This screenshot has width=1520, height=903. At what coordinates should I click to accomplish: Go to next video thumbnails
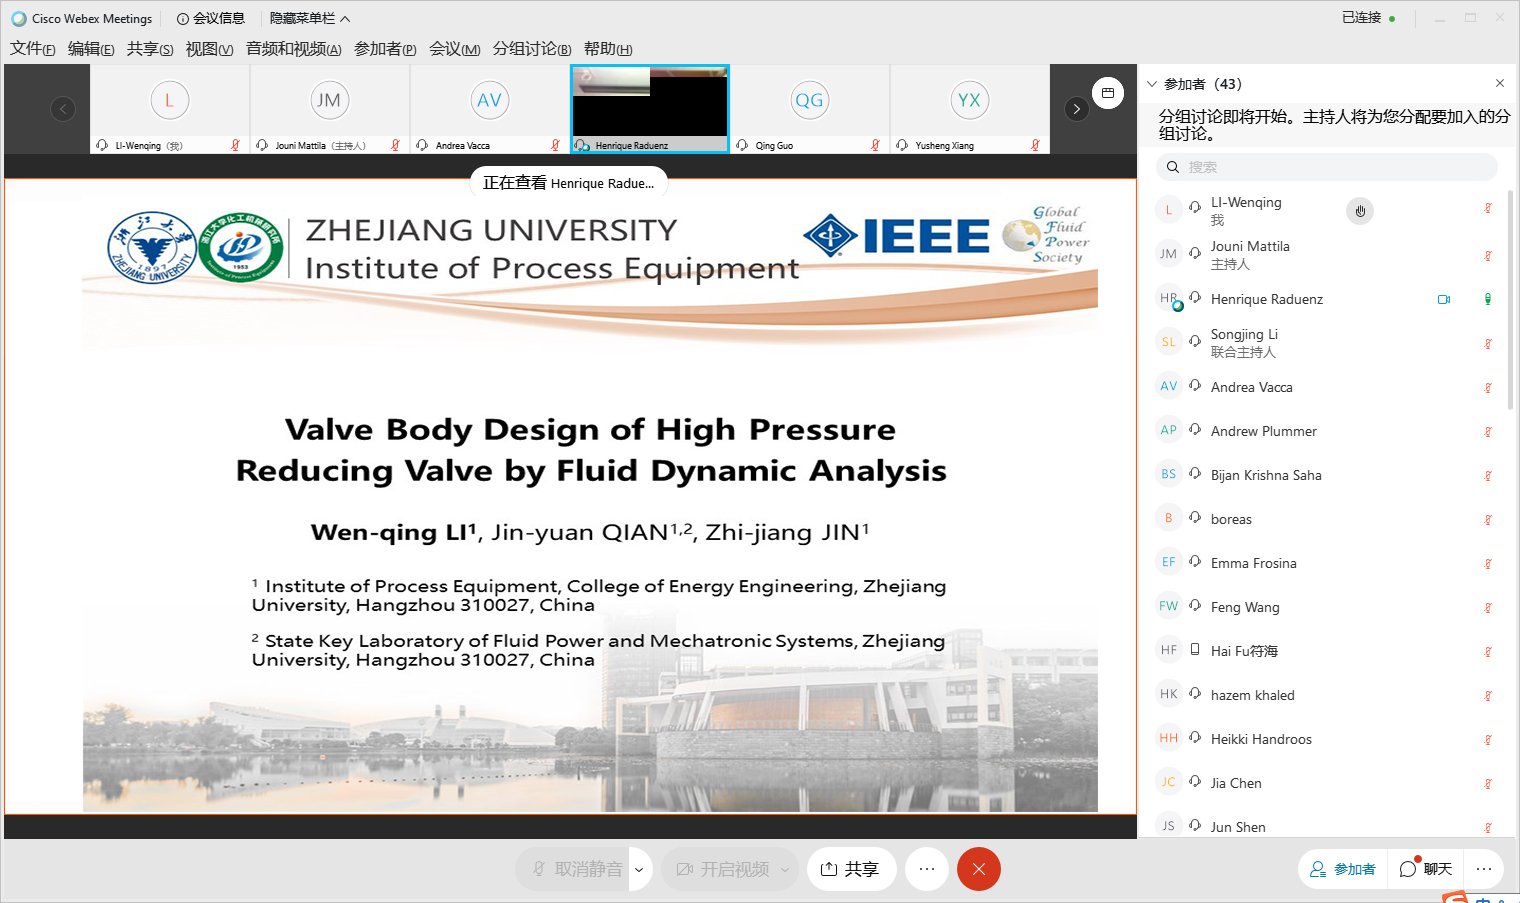point(1076,109)
